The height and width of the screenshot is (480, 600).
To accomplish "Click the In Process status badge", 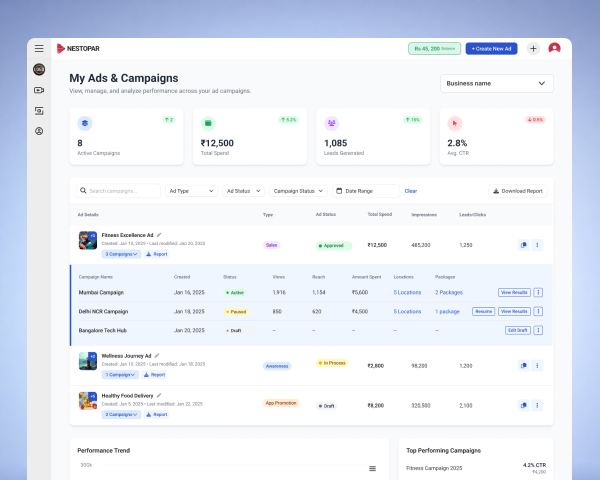I will pos(332,363).
